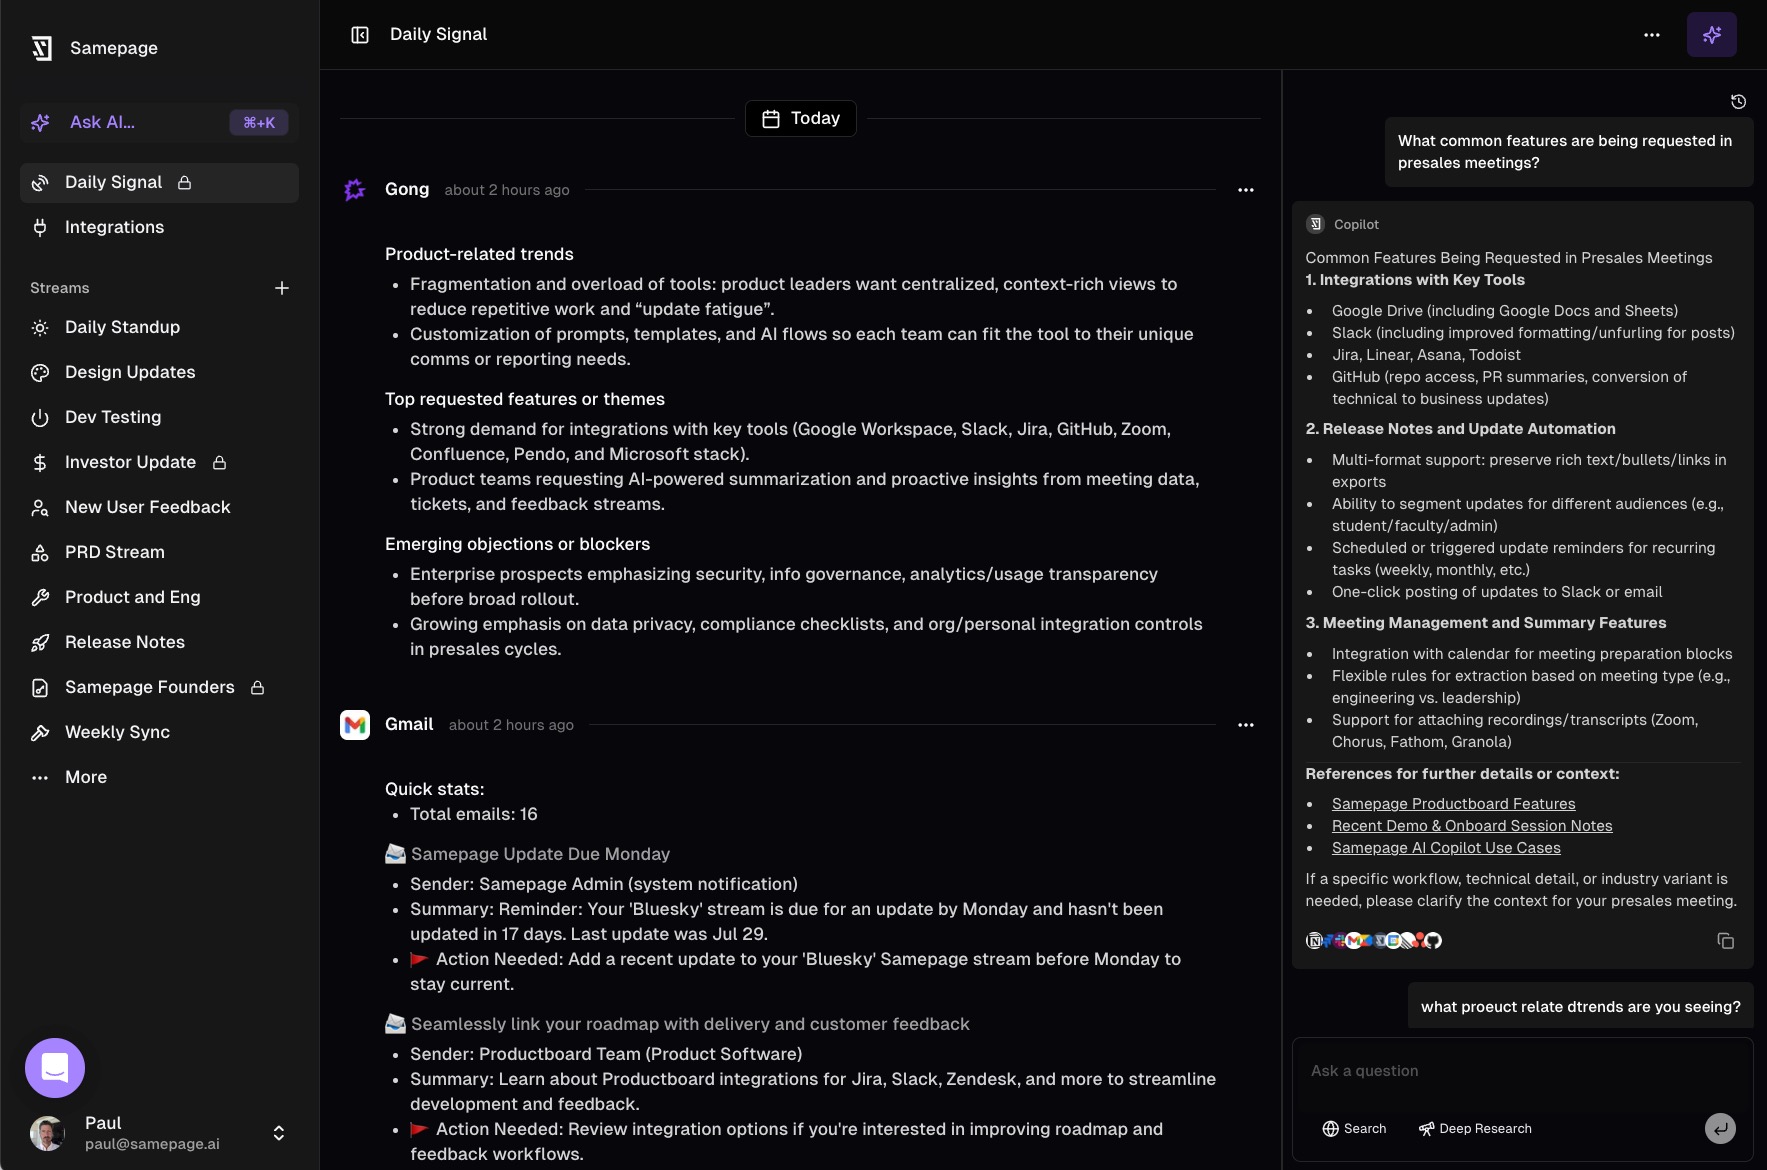1767x1170 pixels.
Task: Open the Samepage Founders stream
Action: [160, 687]
